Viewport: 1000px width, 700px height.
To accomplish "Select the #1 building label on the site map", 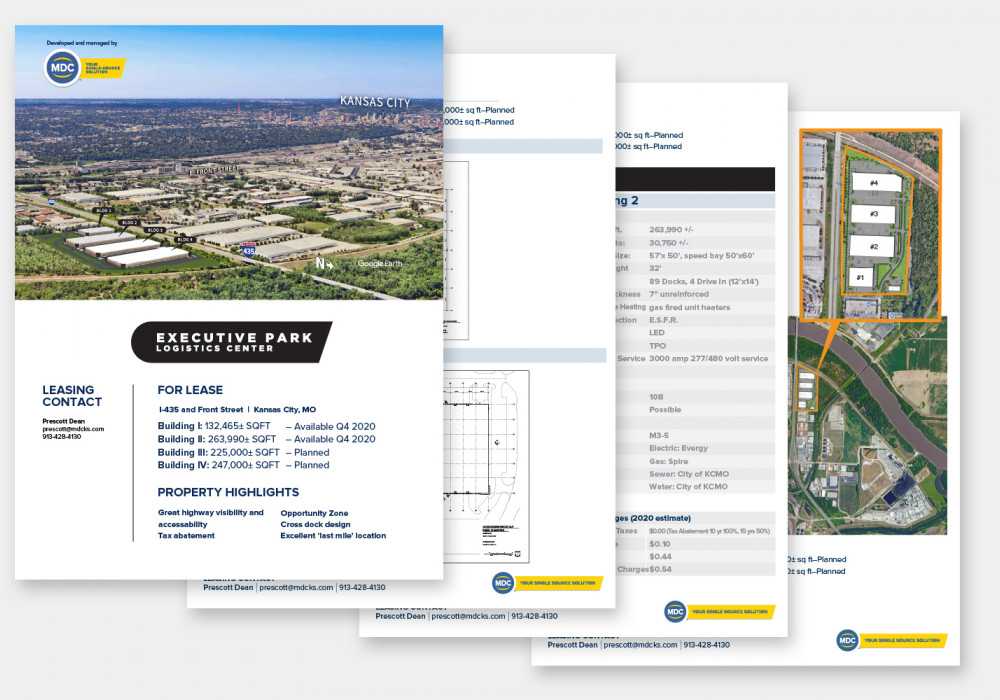I will pyautogui.click(x=857, y=276).
